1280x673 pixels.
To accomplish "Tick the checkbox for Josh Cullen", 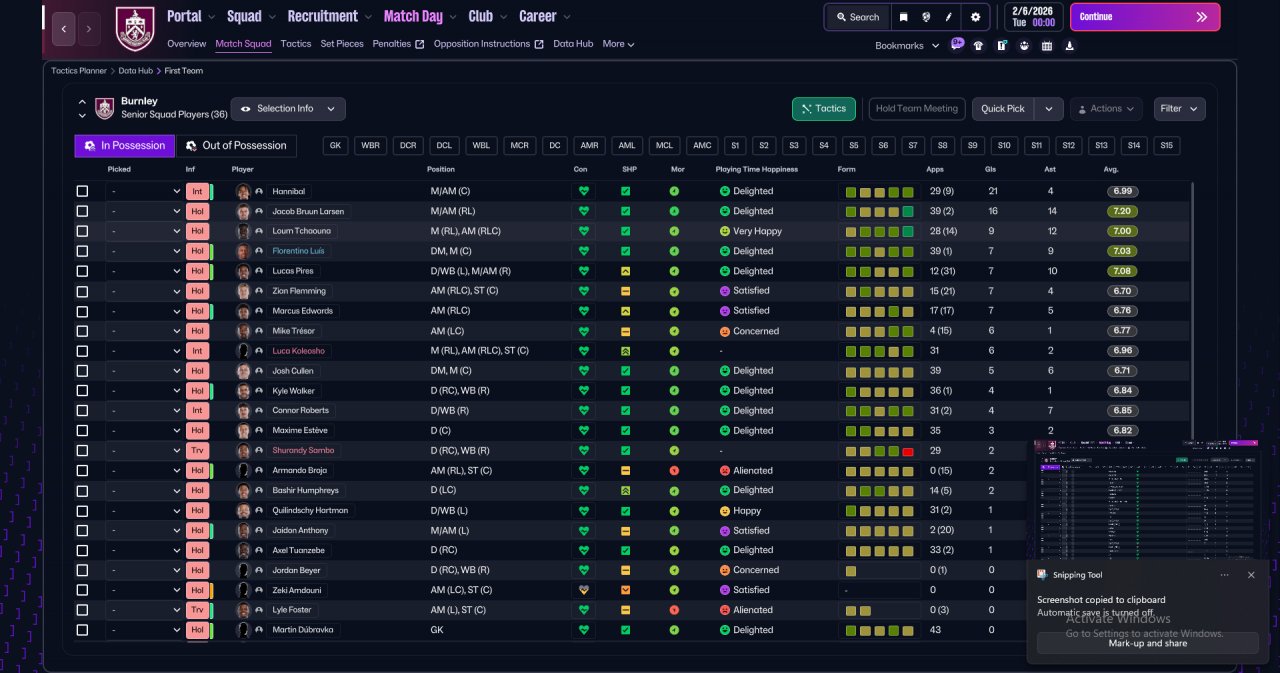I will (82, 371).
